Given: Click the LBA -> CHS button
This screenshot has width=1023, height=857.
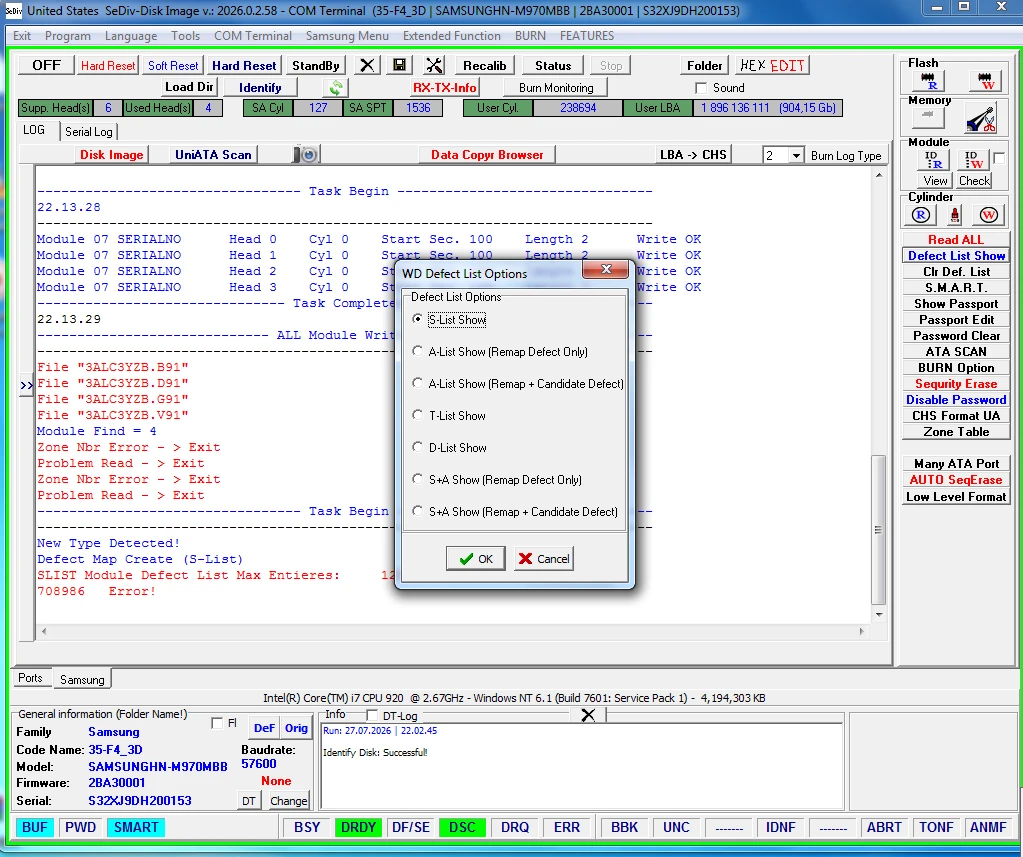Looking at the screenshot, I should coord(692,155).
